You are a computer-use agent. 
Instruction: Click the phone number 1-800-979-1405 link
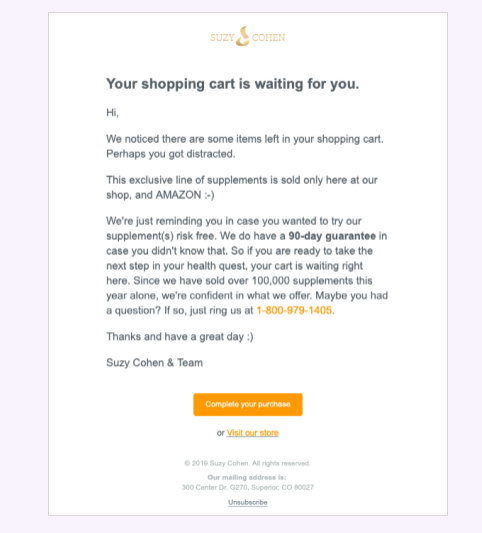[294, 310]
